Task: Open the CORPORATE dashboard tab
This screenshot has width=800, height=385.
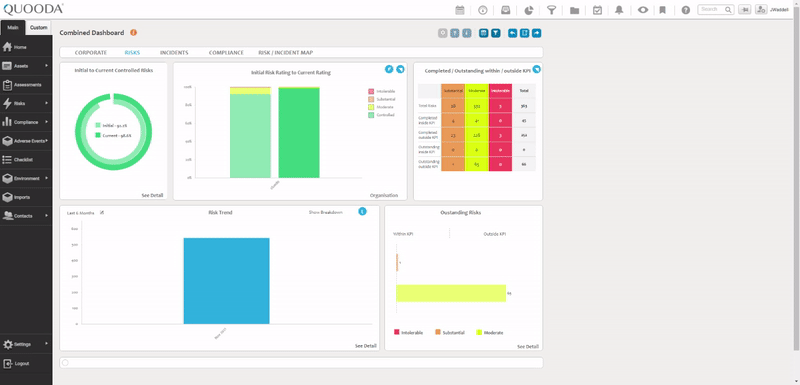Action: pyautogui.click(x=91, y=53)
